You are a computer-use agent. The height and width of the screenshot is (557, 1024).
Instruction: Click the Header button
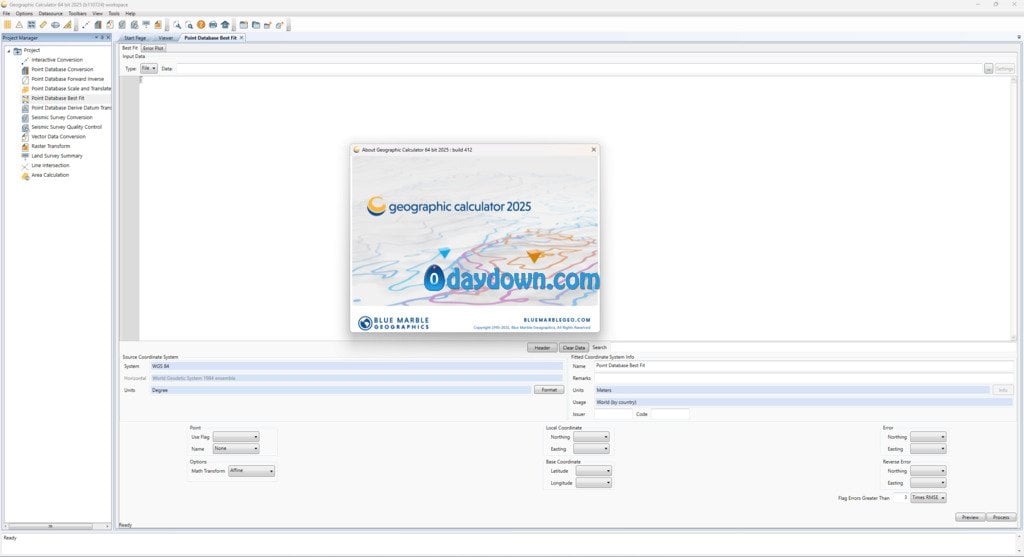(542, 348)
